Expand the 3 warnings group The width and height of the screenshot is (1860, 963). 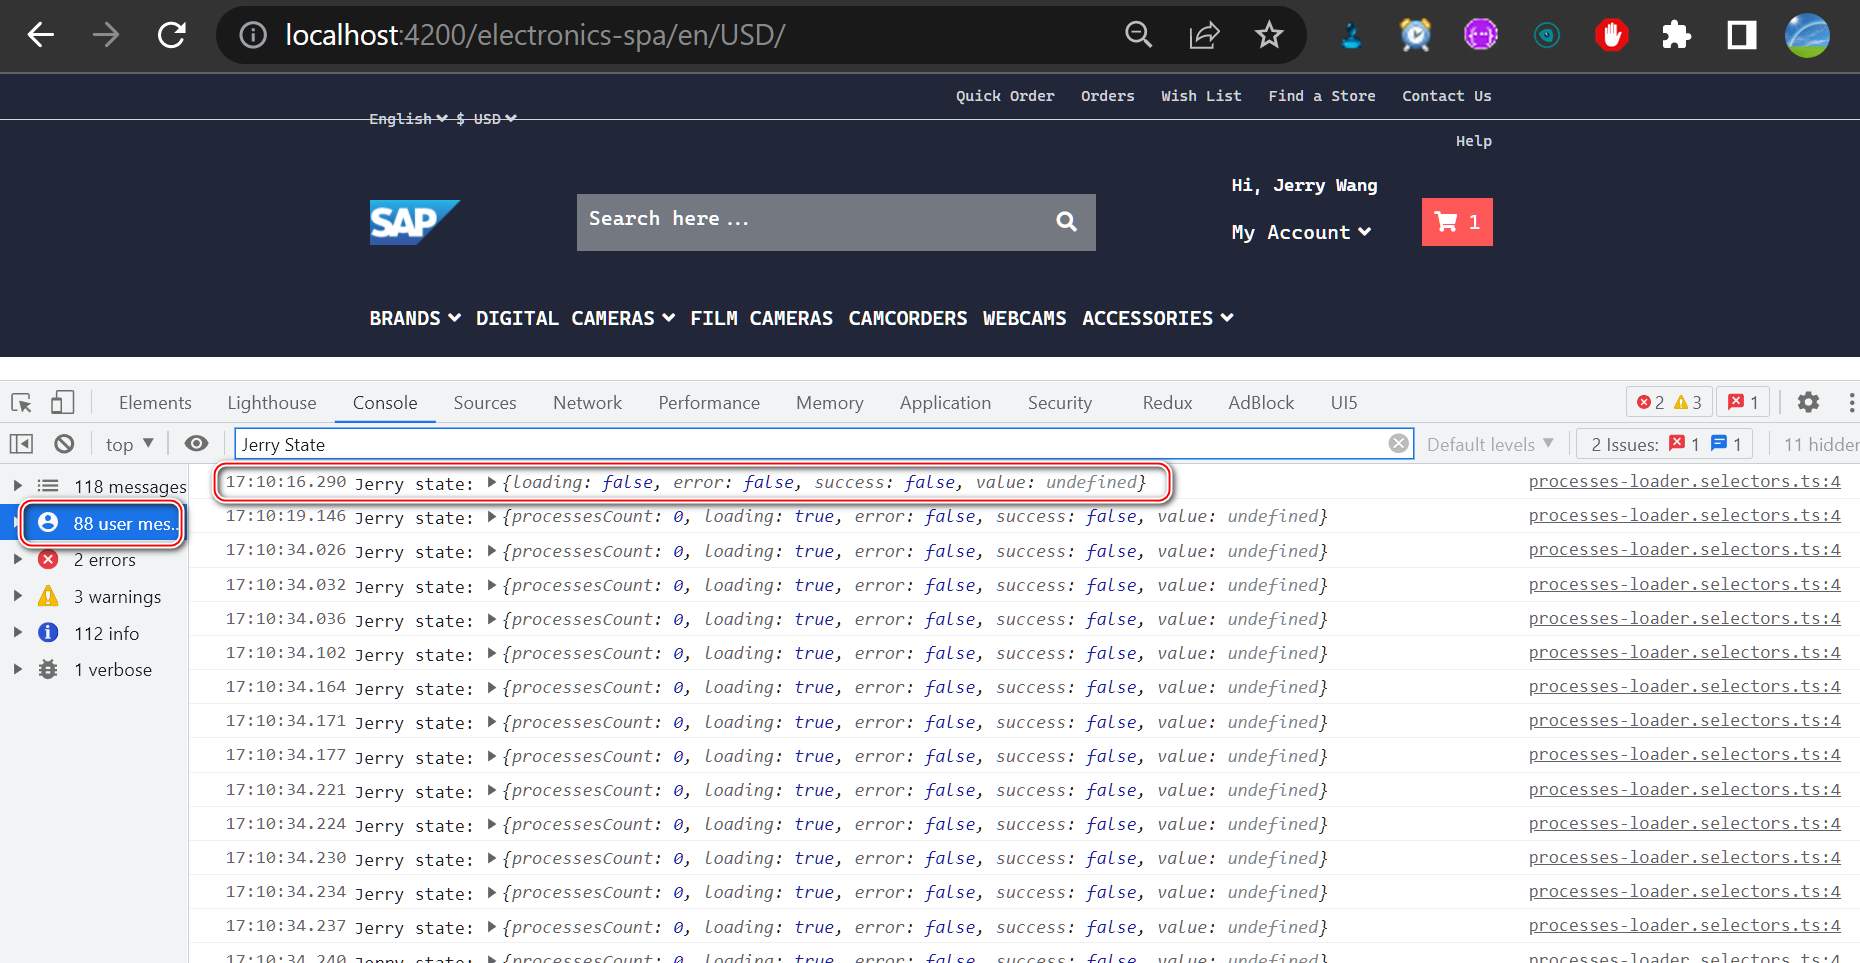click(17, 596)
